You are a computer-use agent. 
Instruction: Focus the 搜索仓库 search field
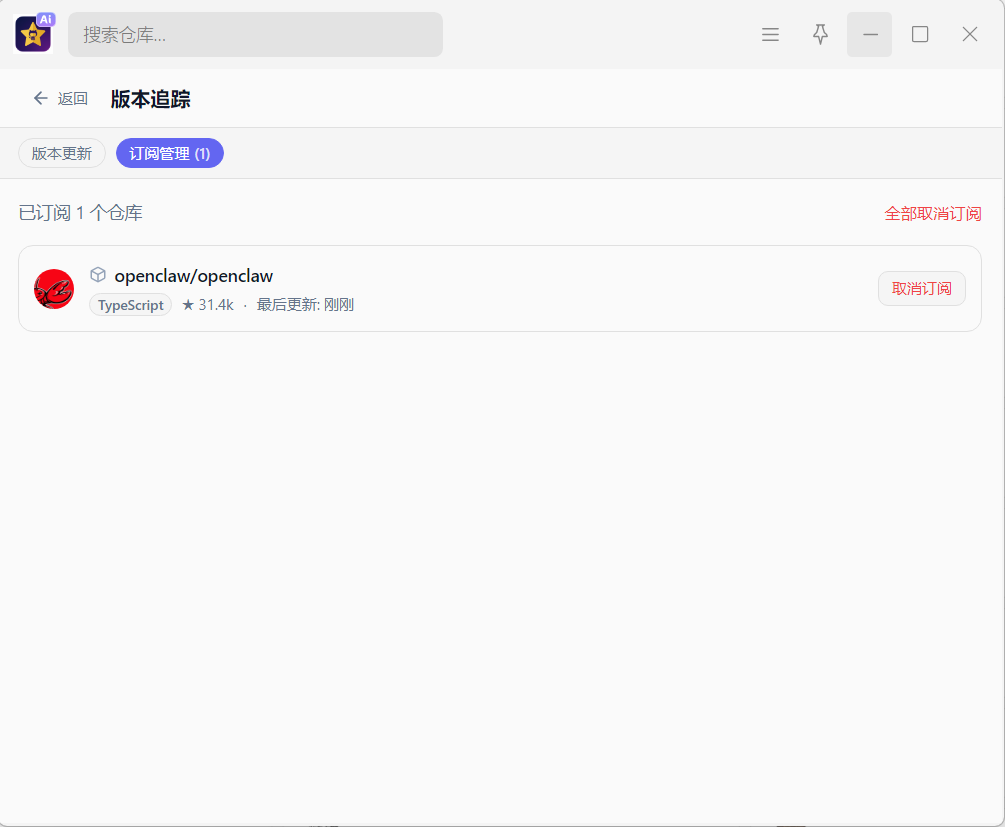tap(255, 35)
